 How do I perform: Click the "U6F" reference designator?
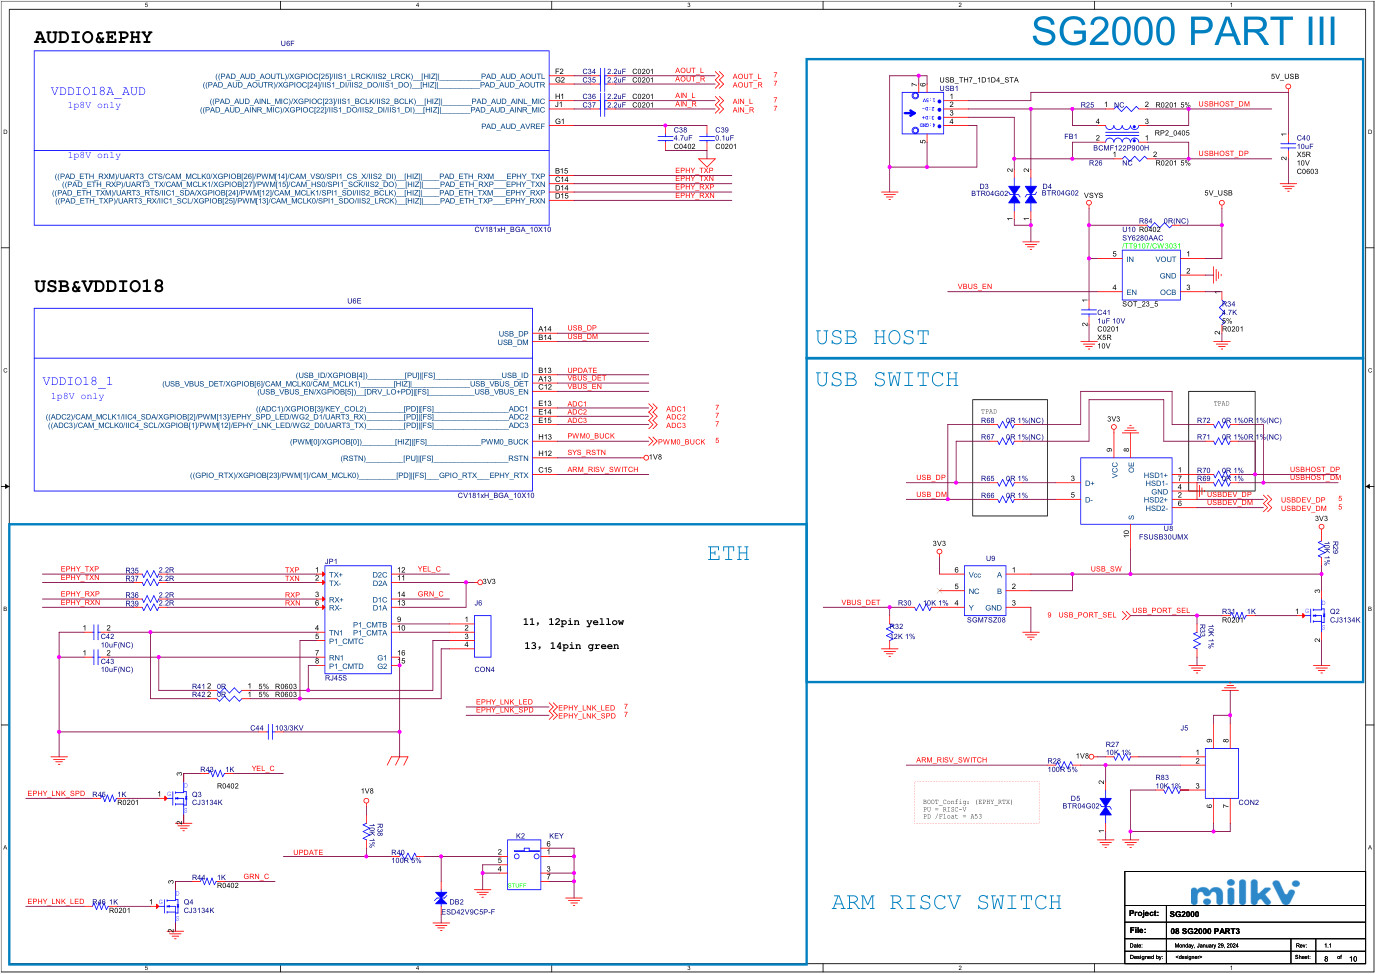click(287, 44)
